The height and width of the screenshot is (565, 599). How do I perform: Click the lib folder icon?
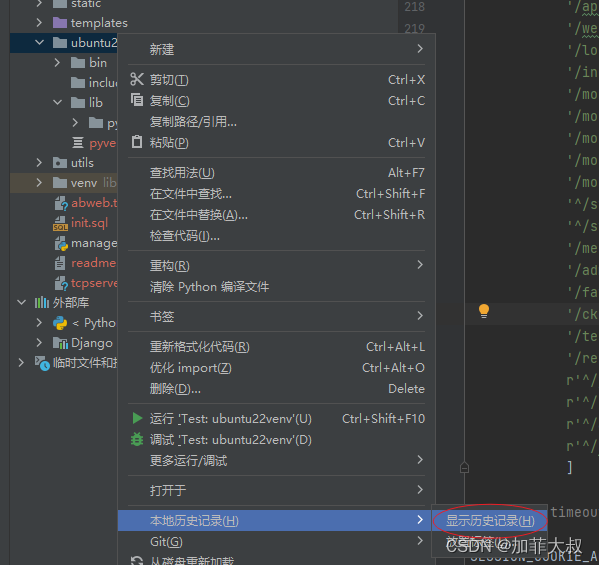(78, 102)
